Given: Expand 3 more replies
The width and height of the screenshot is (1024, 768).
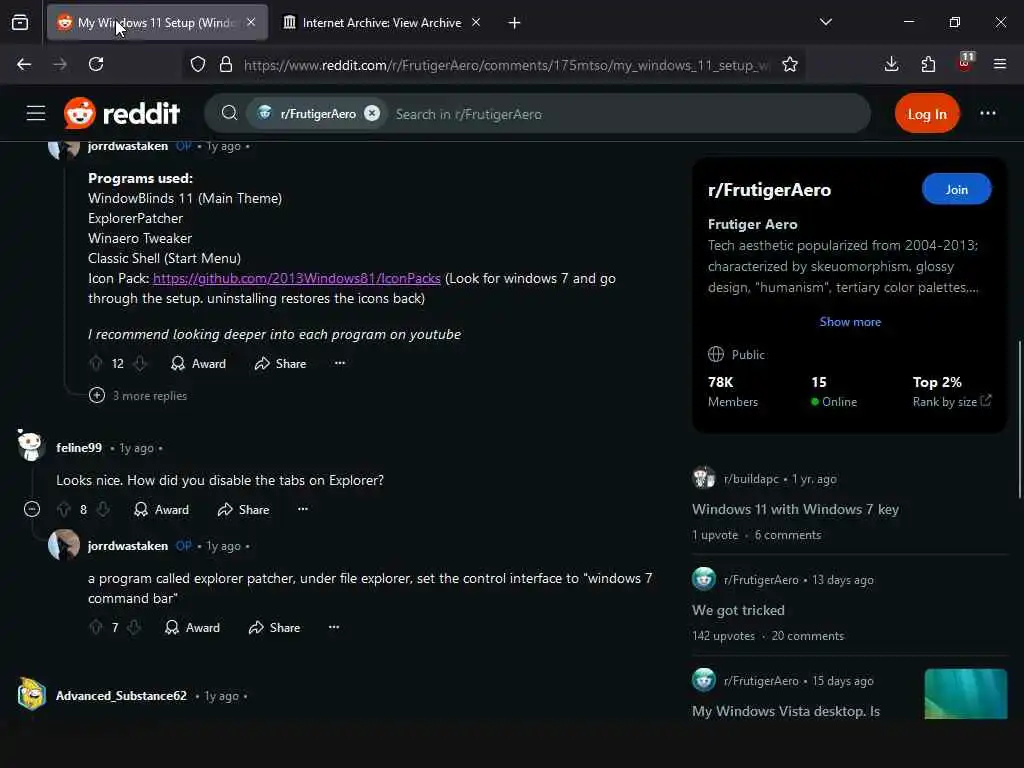Looking at the screenshot, I should click(x=138, y=396).
